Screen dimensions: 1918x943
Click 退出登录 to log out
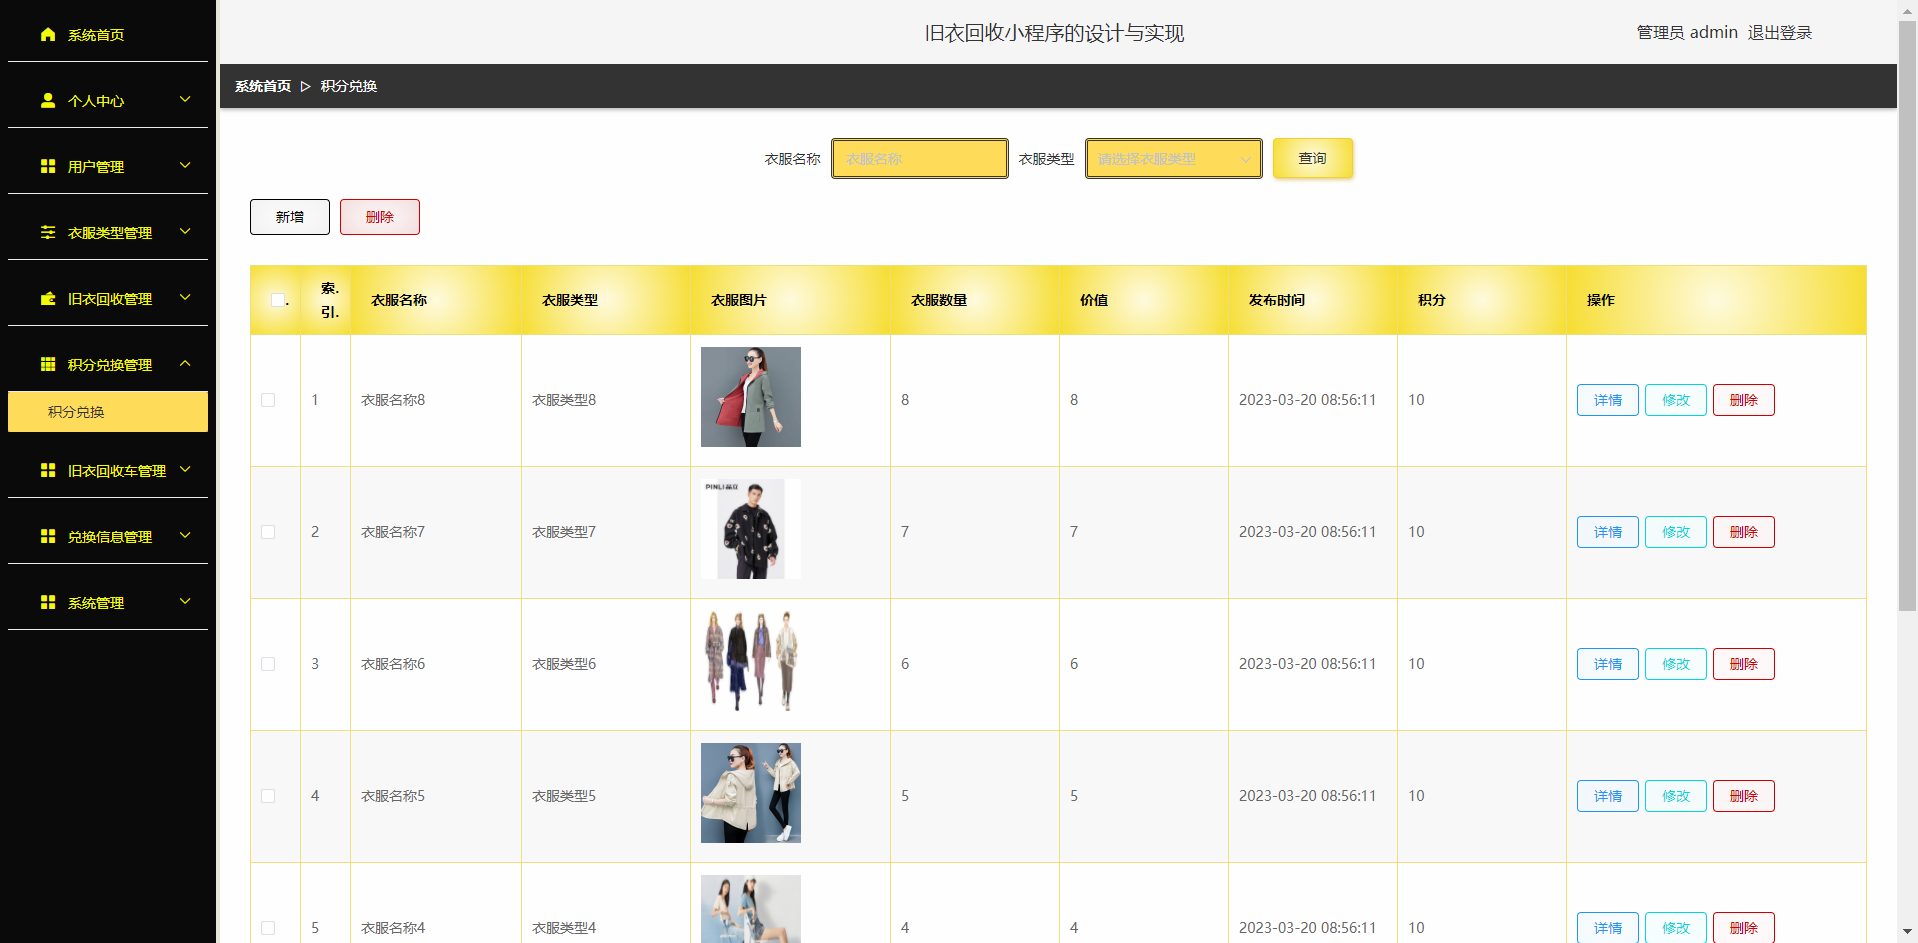[x=1780, y=33]
